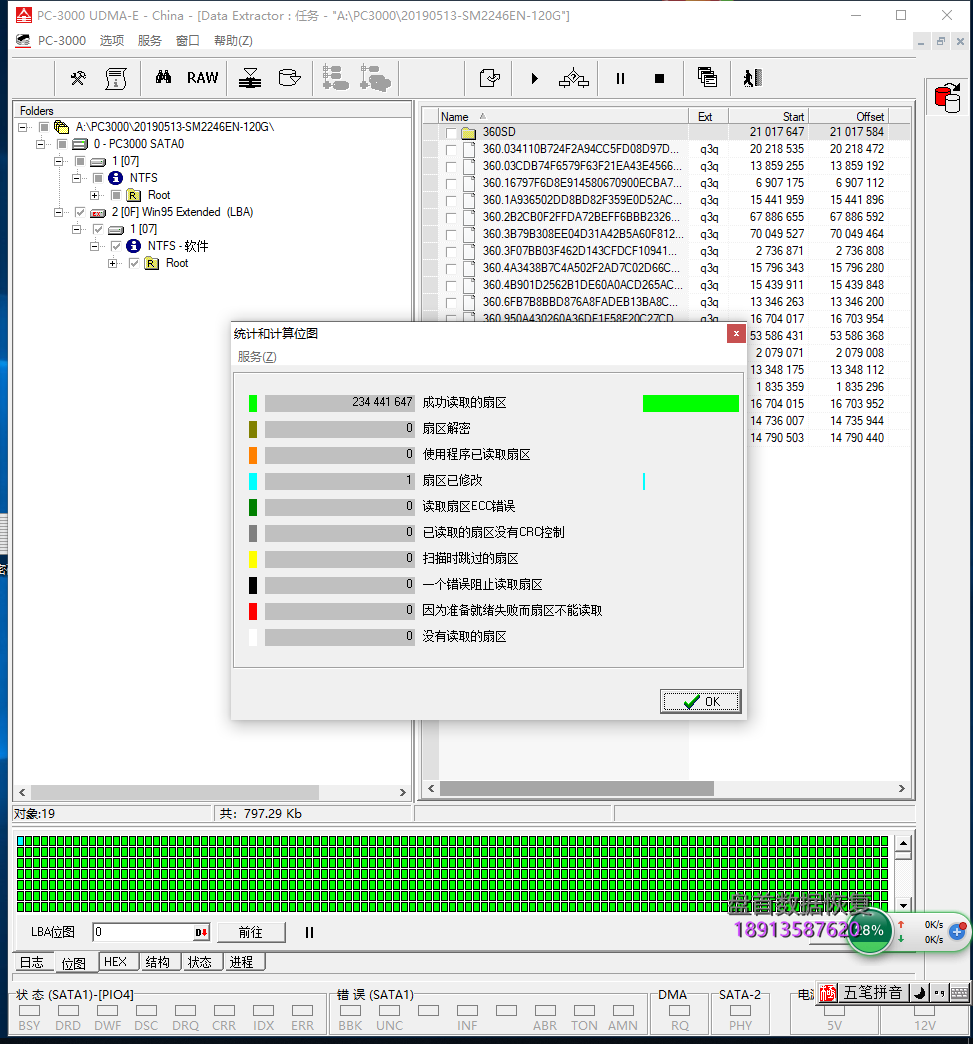The image size is (973, 1044).
Task: Start the task with the play icon
Action: tap(532, 77)
